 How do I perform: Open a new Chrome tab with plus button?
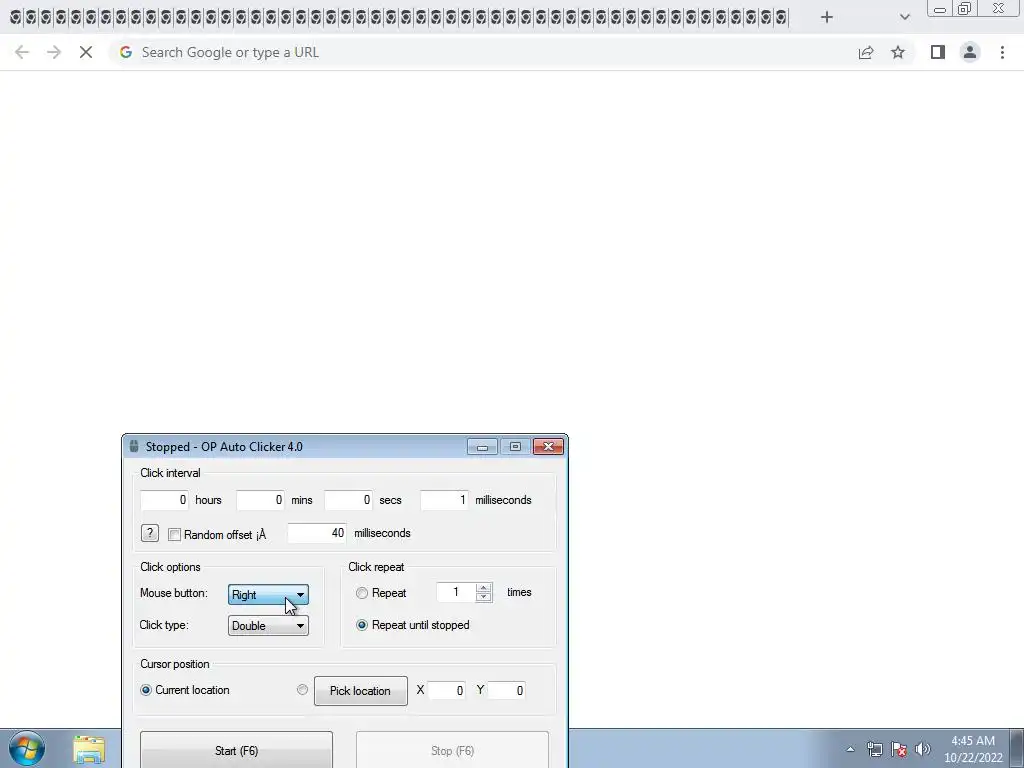click(x=826, y=18)
